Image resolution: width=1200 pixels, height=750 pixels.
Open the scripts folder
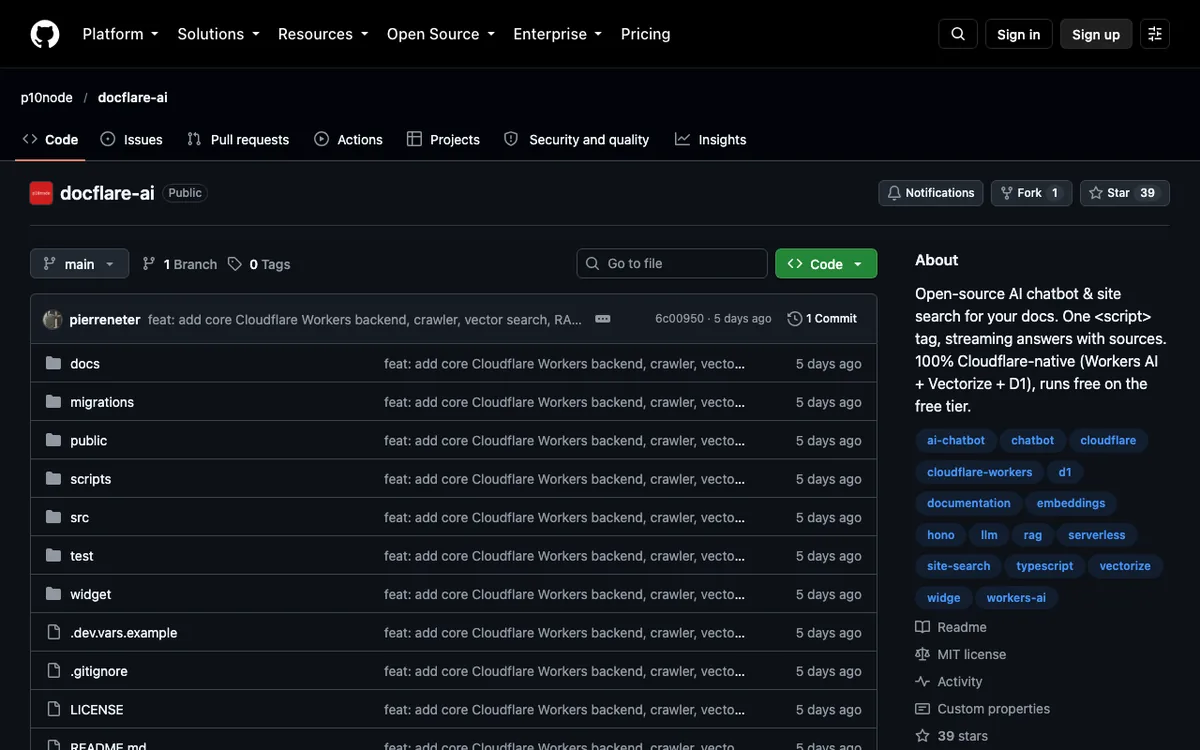[x=91, y=479]
